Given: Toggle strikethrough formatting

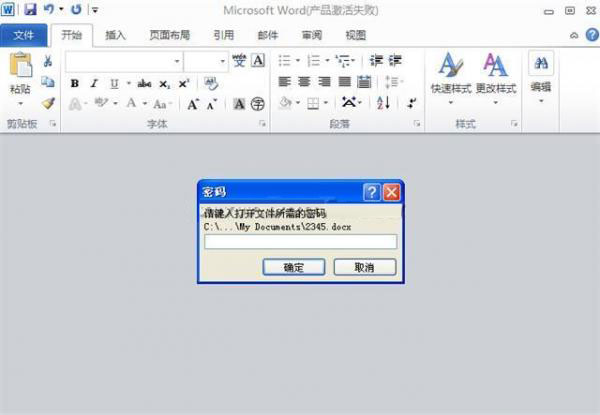Looking at the screenshot, I should point(144,83).
